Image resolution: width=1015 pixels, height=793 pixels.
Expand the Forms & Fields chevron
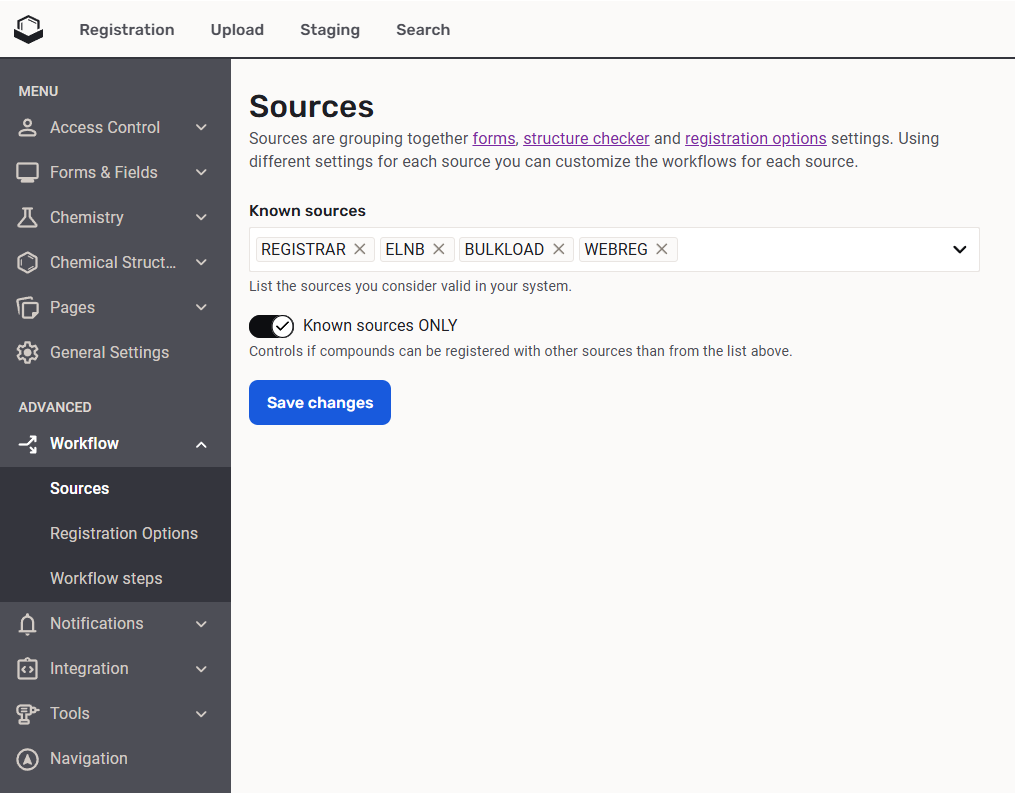tap(201, 173)
